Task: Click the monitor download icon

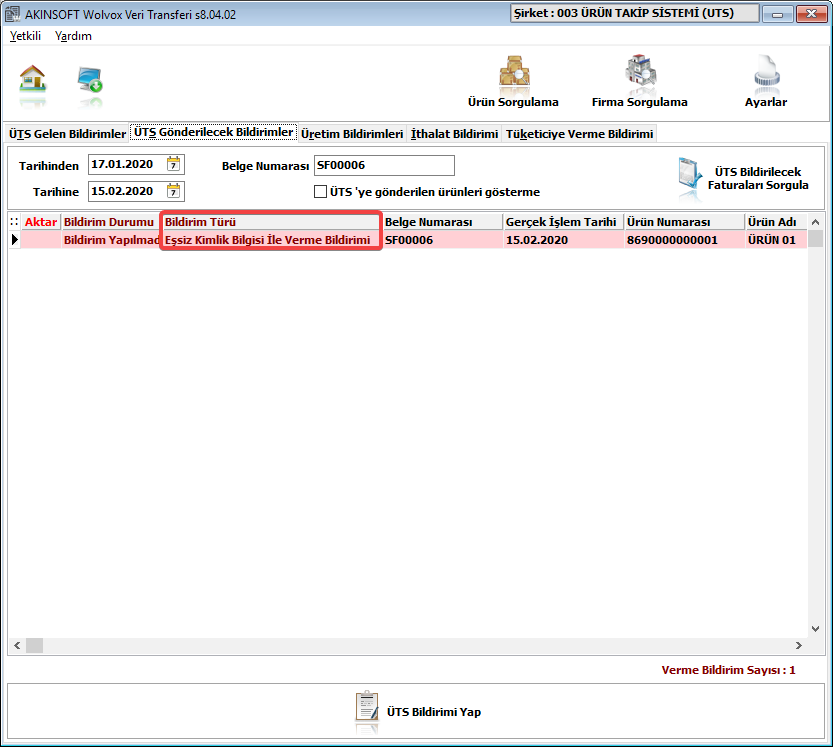Action: click(x=90, y=79)
